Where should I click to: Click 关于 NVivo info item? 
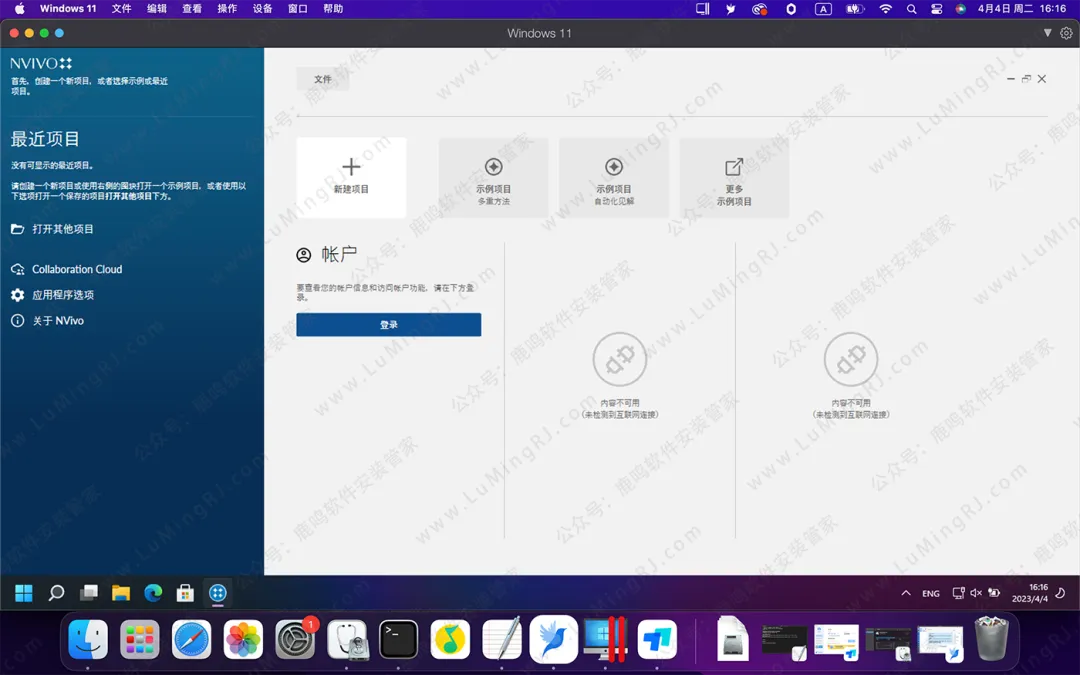(57, 321)
